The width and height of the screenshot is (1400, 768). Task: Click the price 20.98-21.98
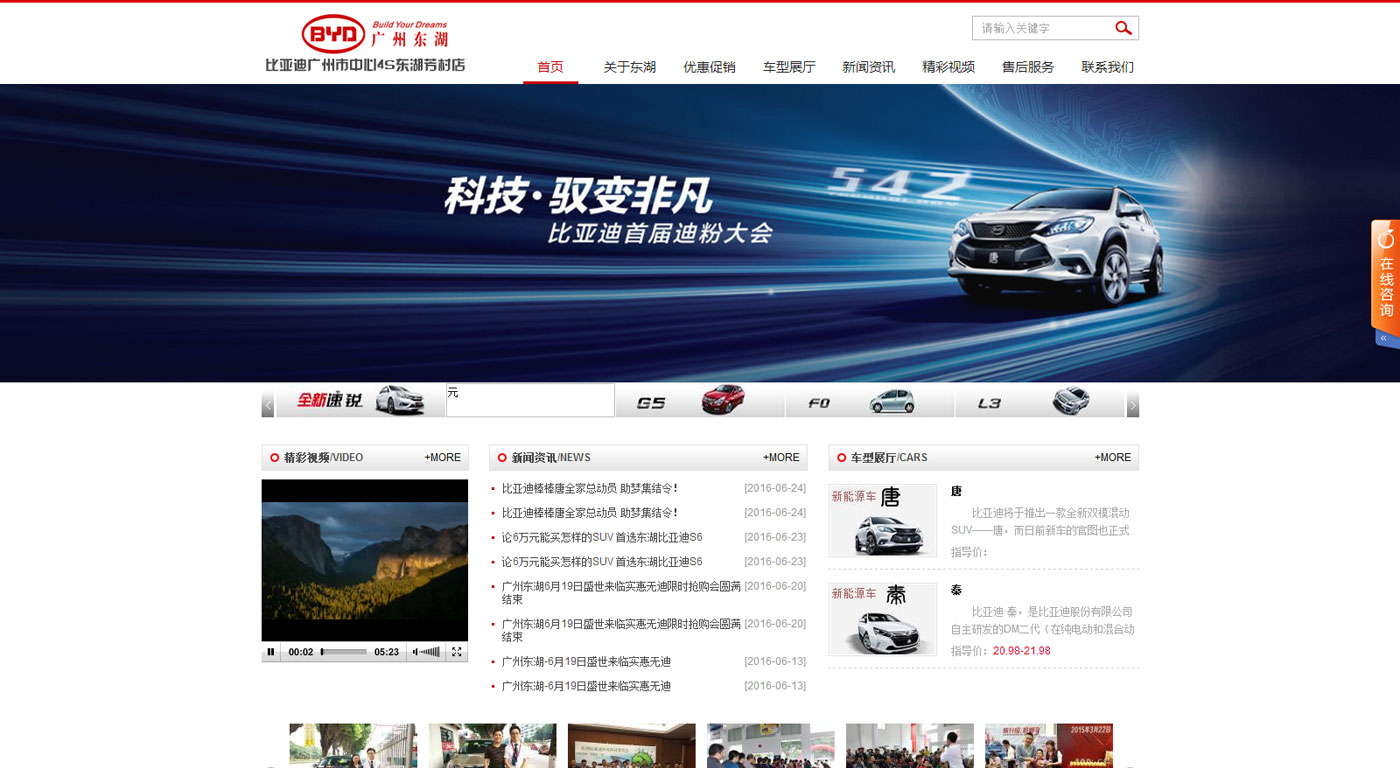pyautogui.click(x=1022, y=651)
